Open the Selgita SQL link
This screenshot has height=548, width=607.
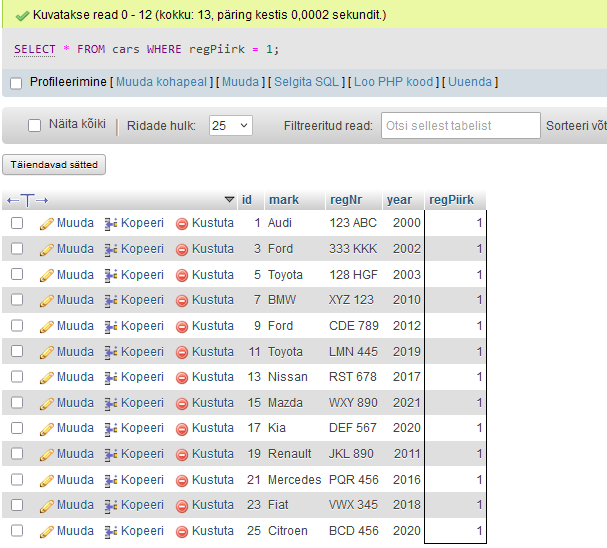tap(307, 82)
